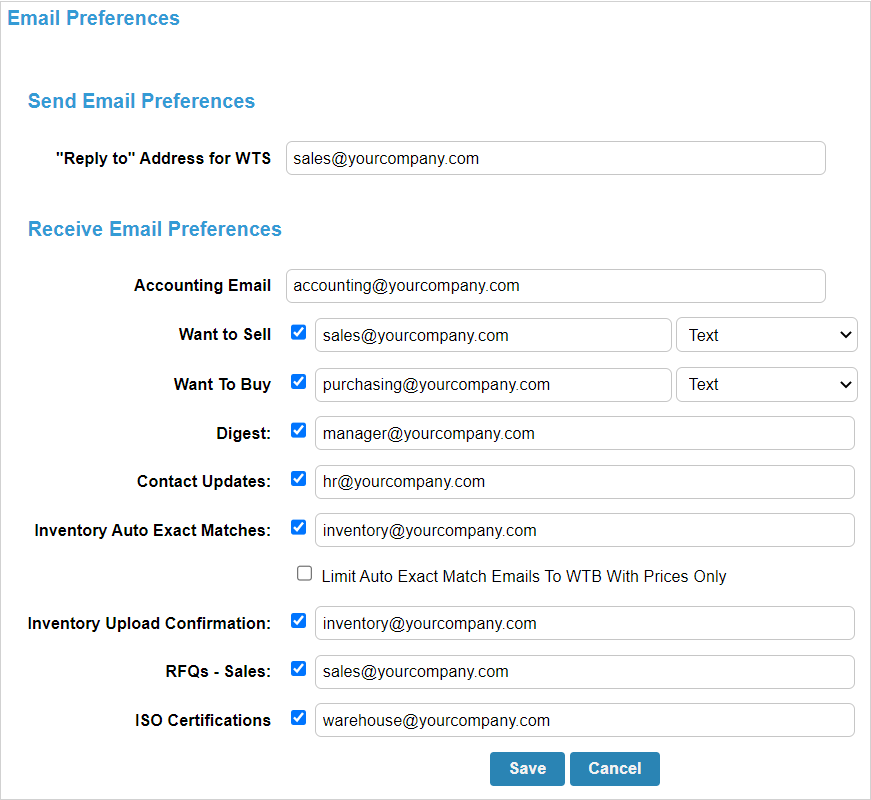Click the Cancel button
Screen dimensions: 871x800
coord(614,769)
